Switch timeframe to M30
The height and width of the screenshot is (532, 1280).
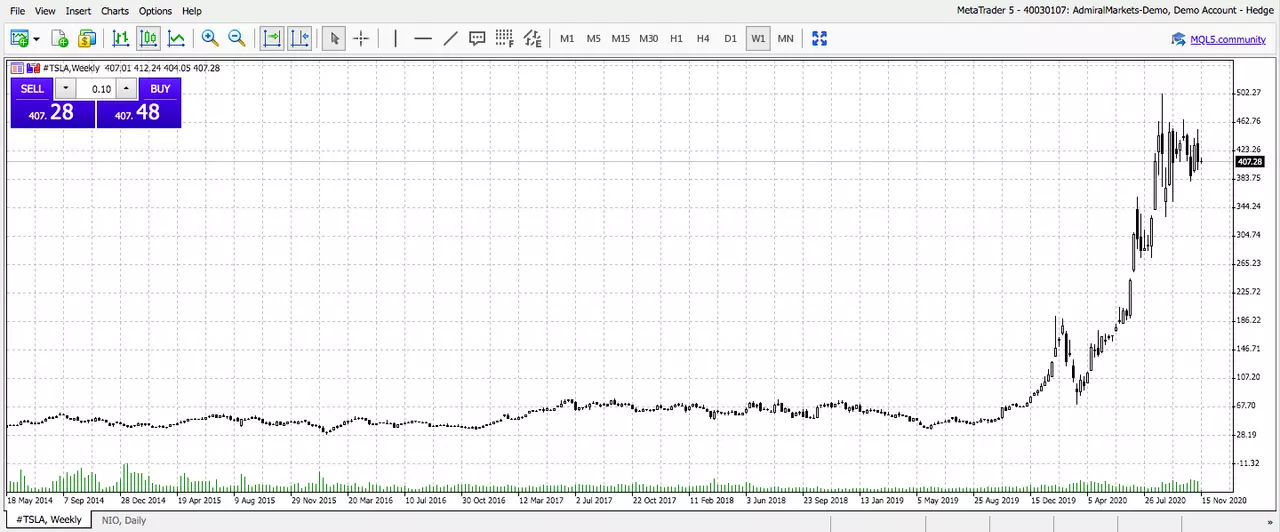pos(649,39)
